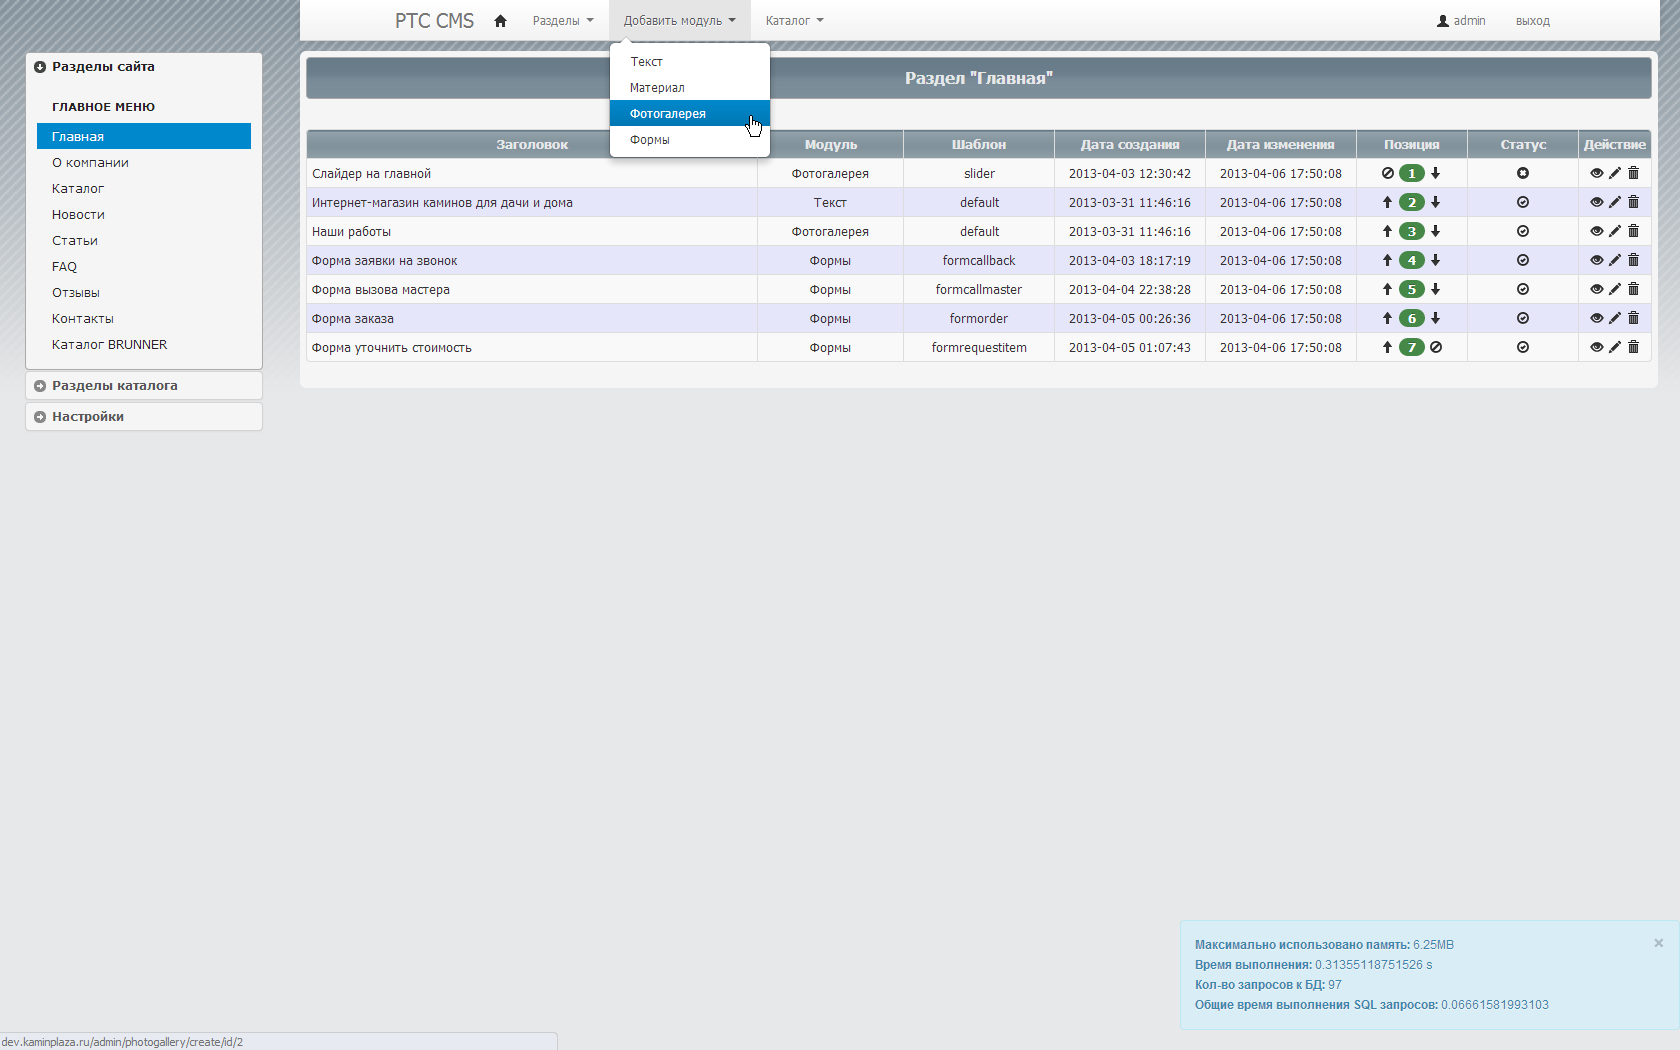1680x1050 pixels.
Task: Move 'Слайдер на главной' row down
Action: click(1435, 173)
